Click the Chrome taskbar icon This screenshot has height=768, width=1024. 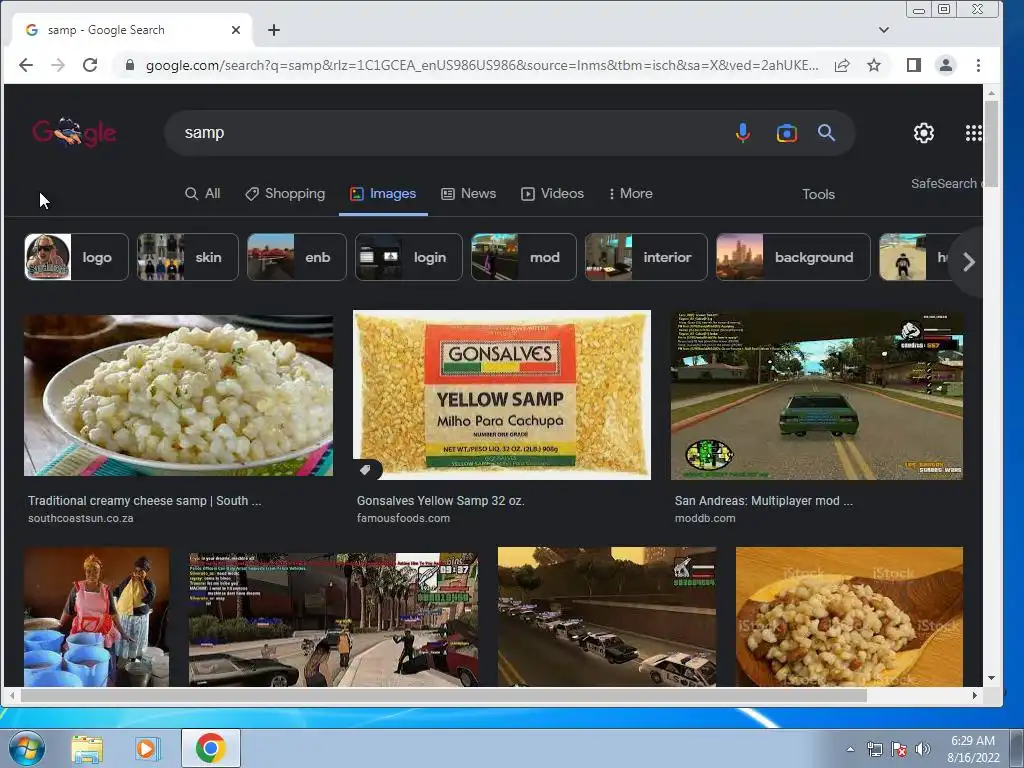(211, 748)
